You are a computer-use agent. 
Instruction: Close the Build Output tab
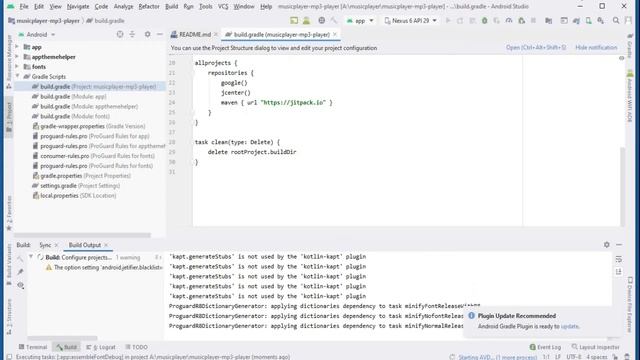(106, 245)
